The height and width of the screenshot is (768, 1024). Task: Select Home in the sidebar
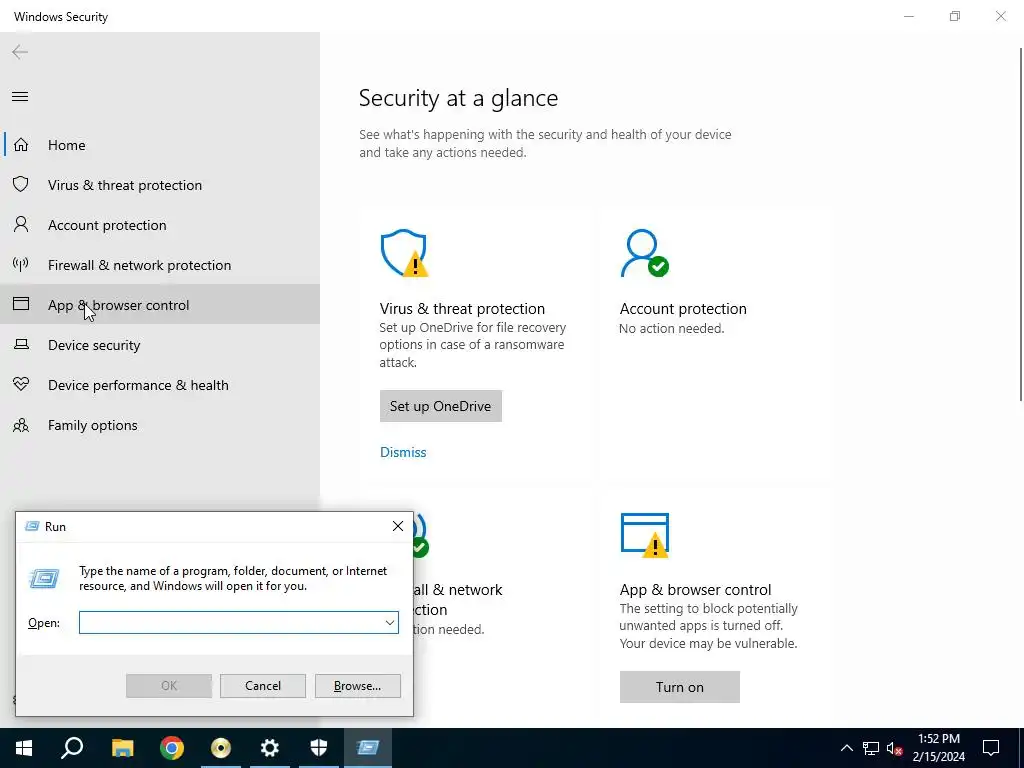160,145
